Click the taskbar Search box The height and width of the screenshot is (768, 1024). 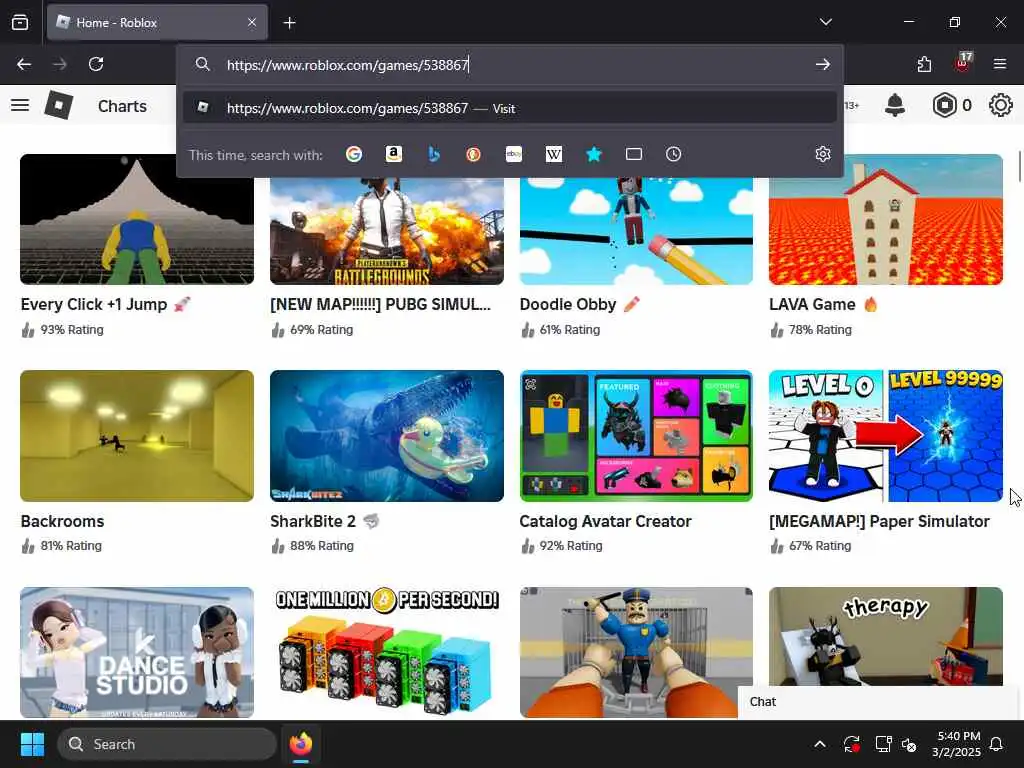pos(167,744)
